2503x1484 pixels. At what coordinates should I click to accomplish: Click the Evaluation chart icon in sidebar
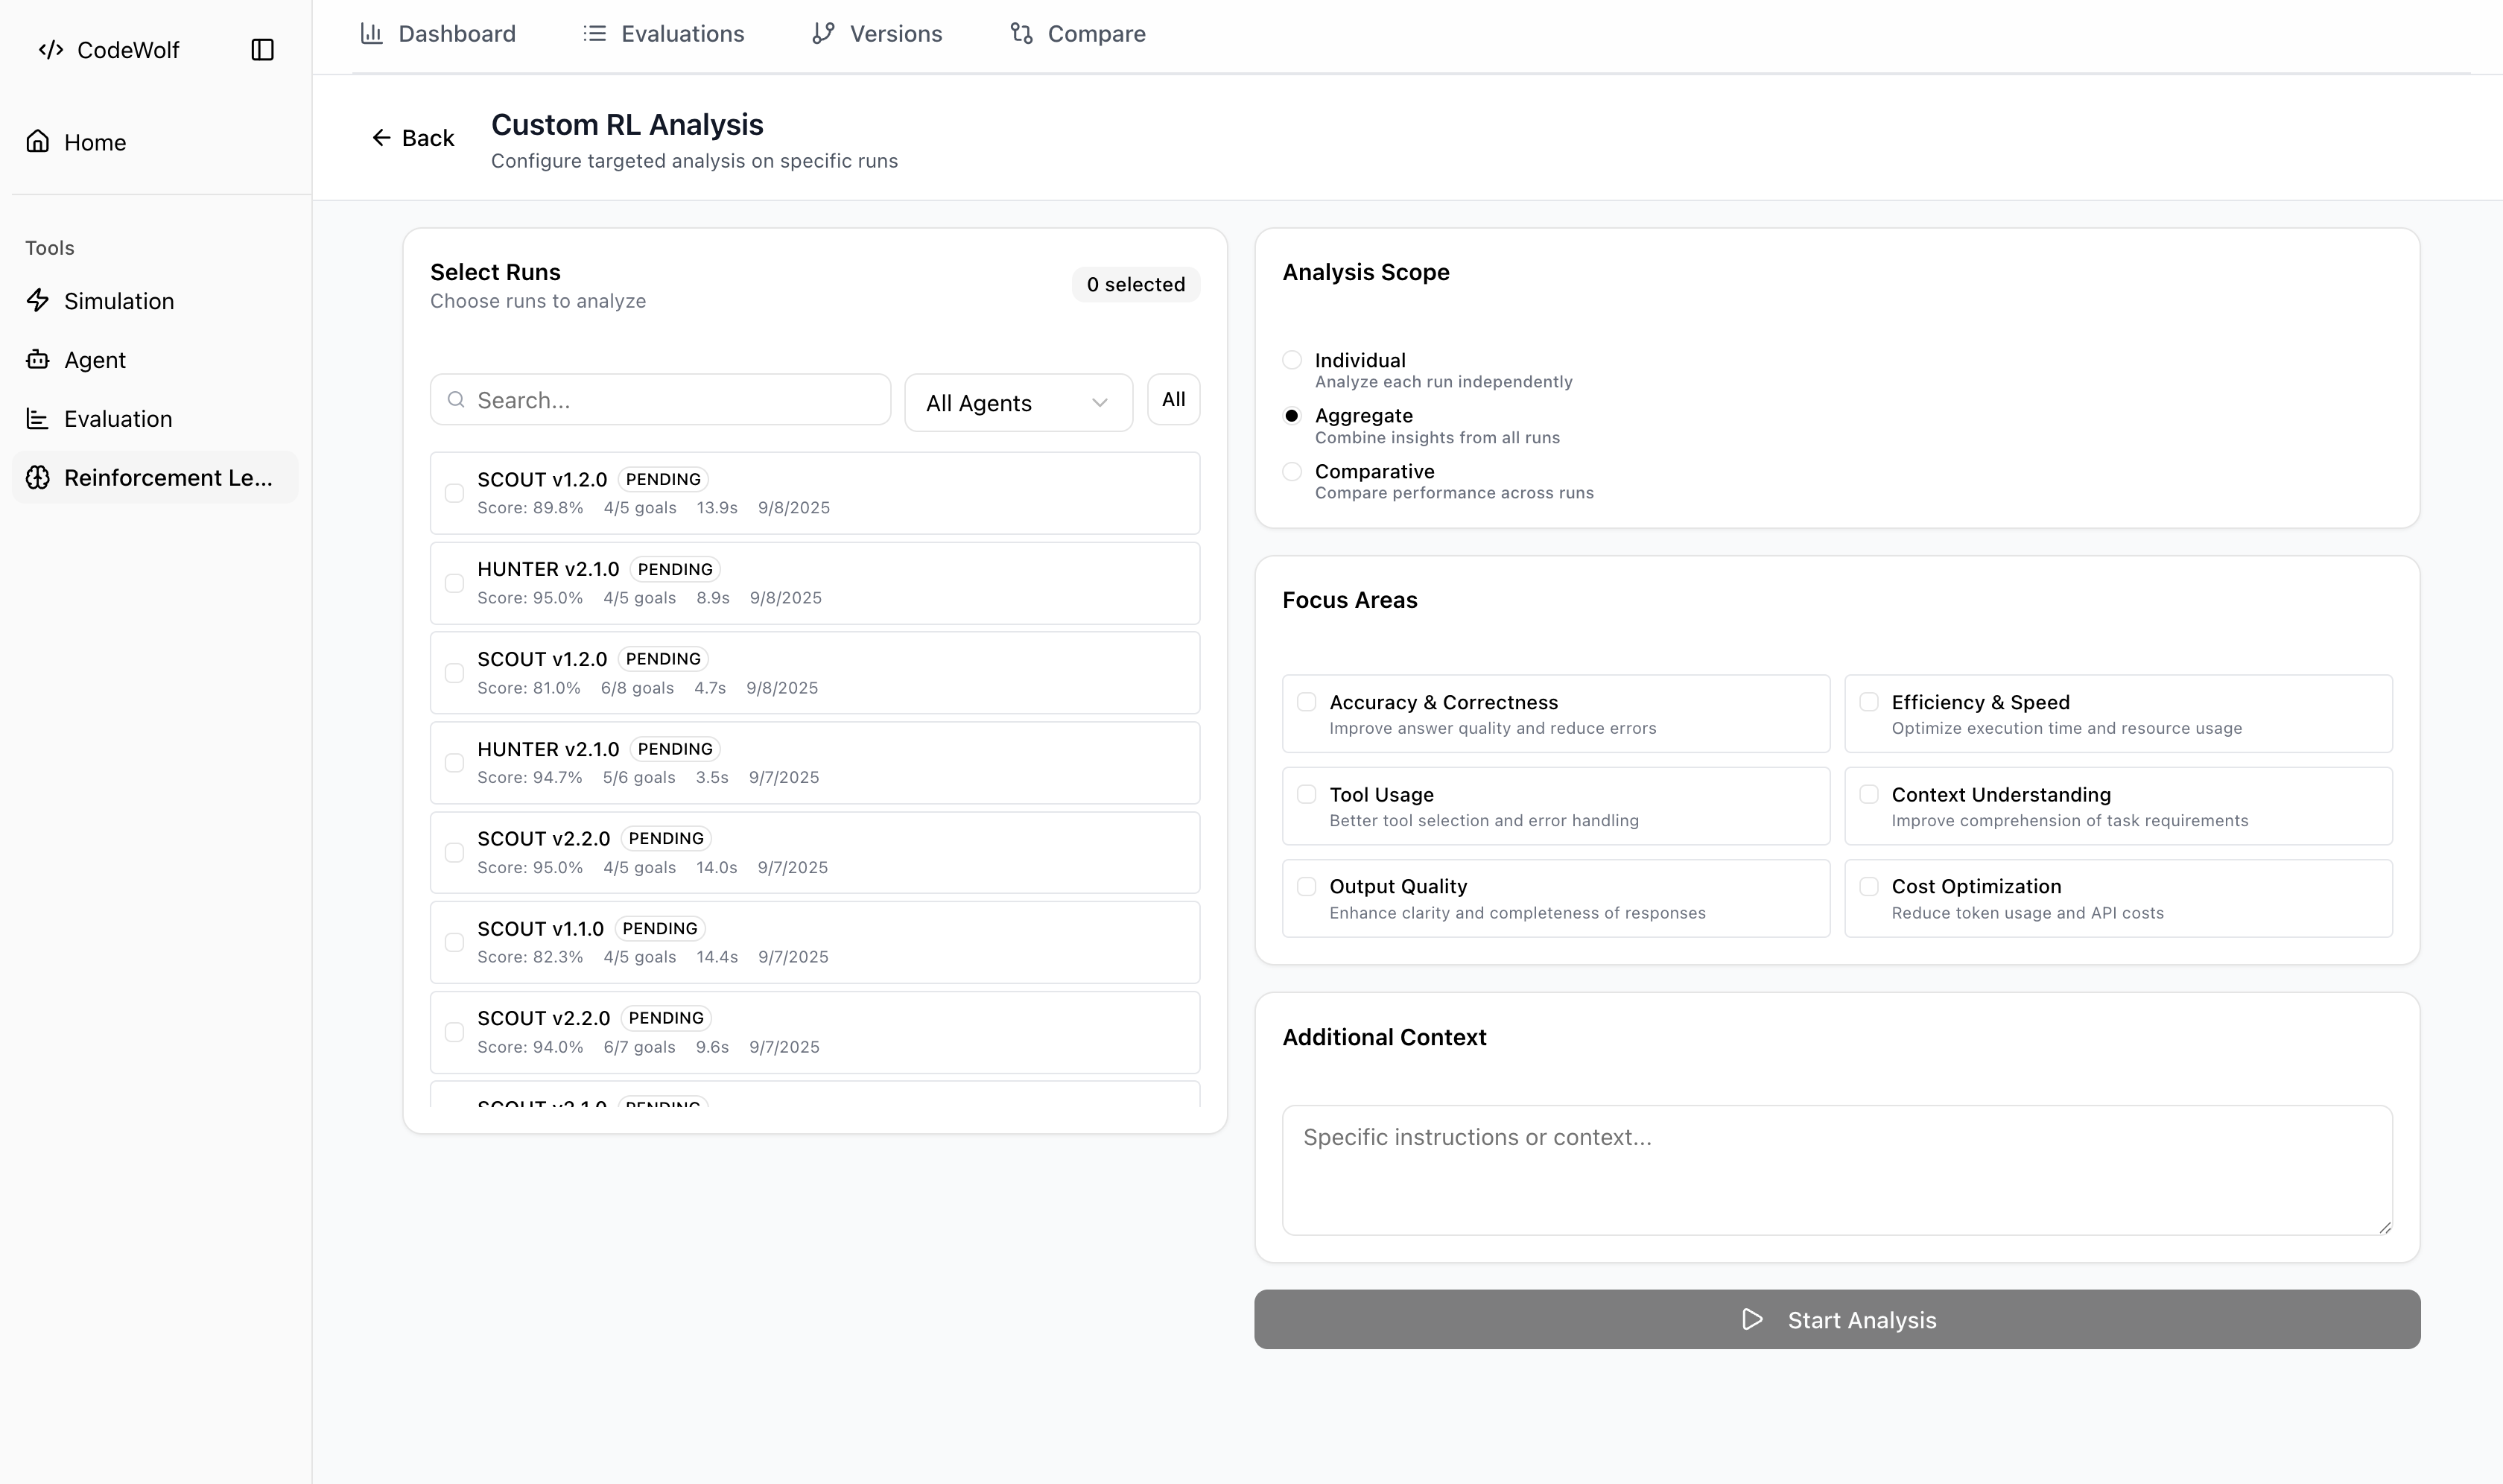(38, 418)
